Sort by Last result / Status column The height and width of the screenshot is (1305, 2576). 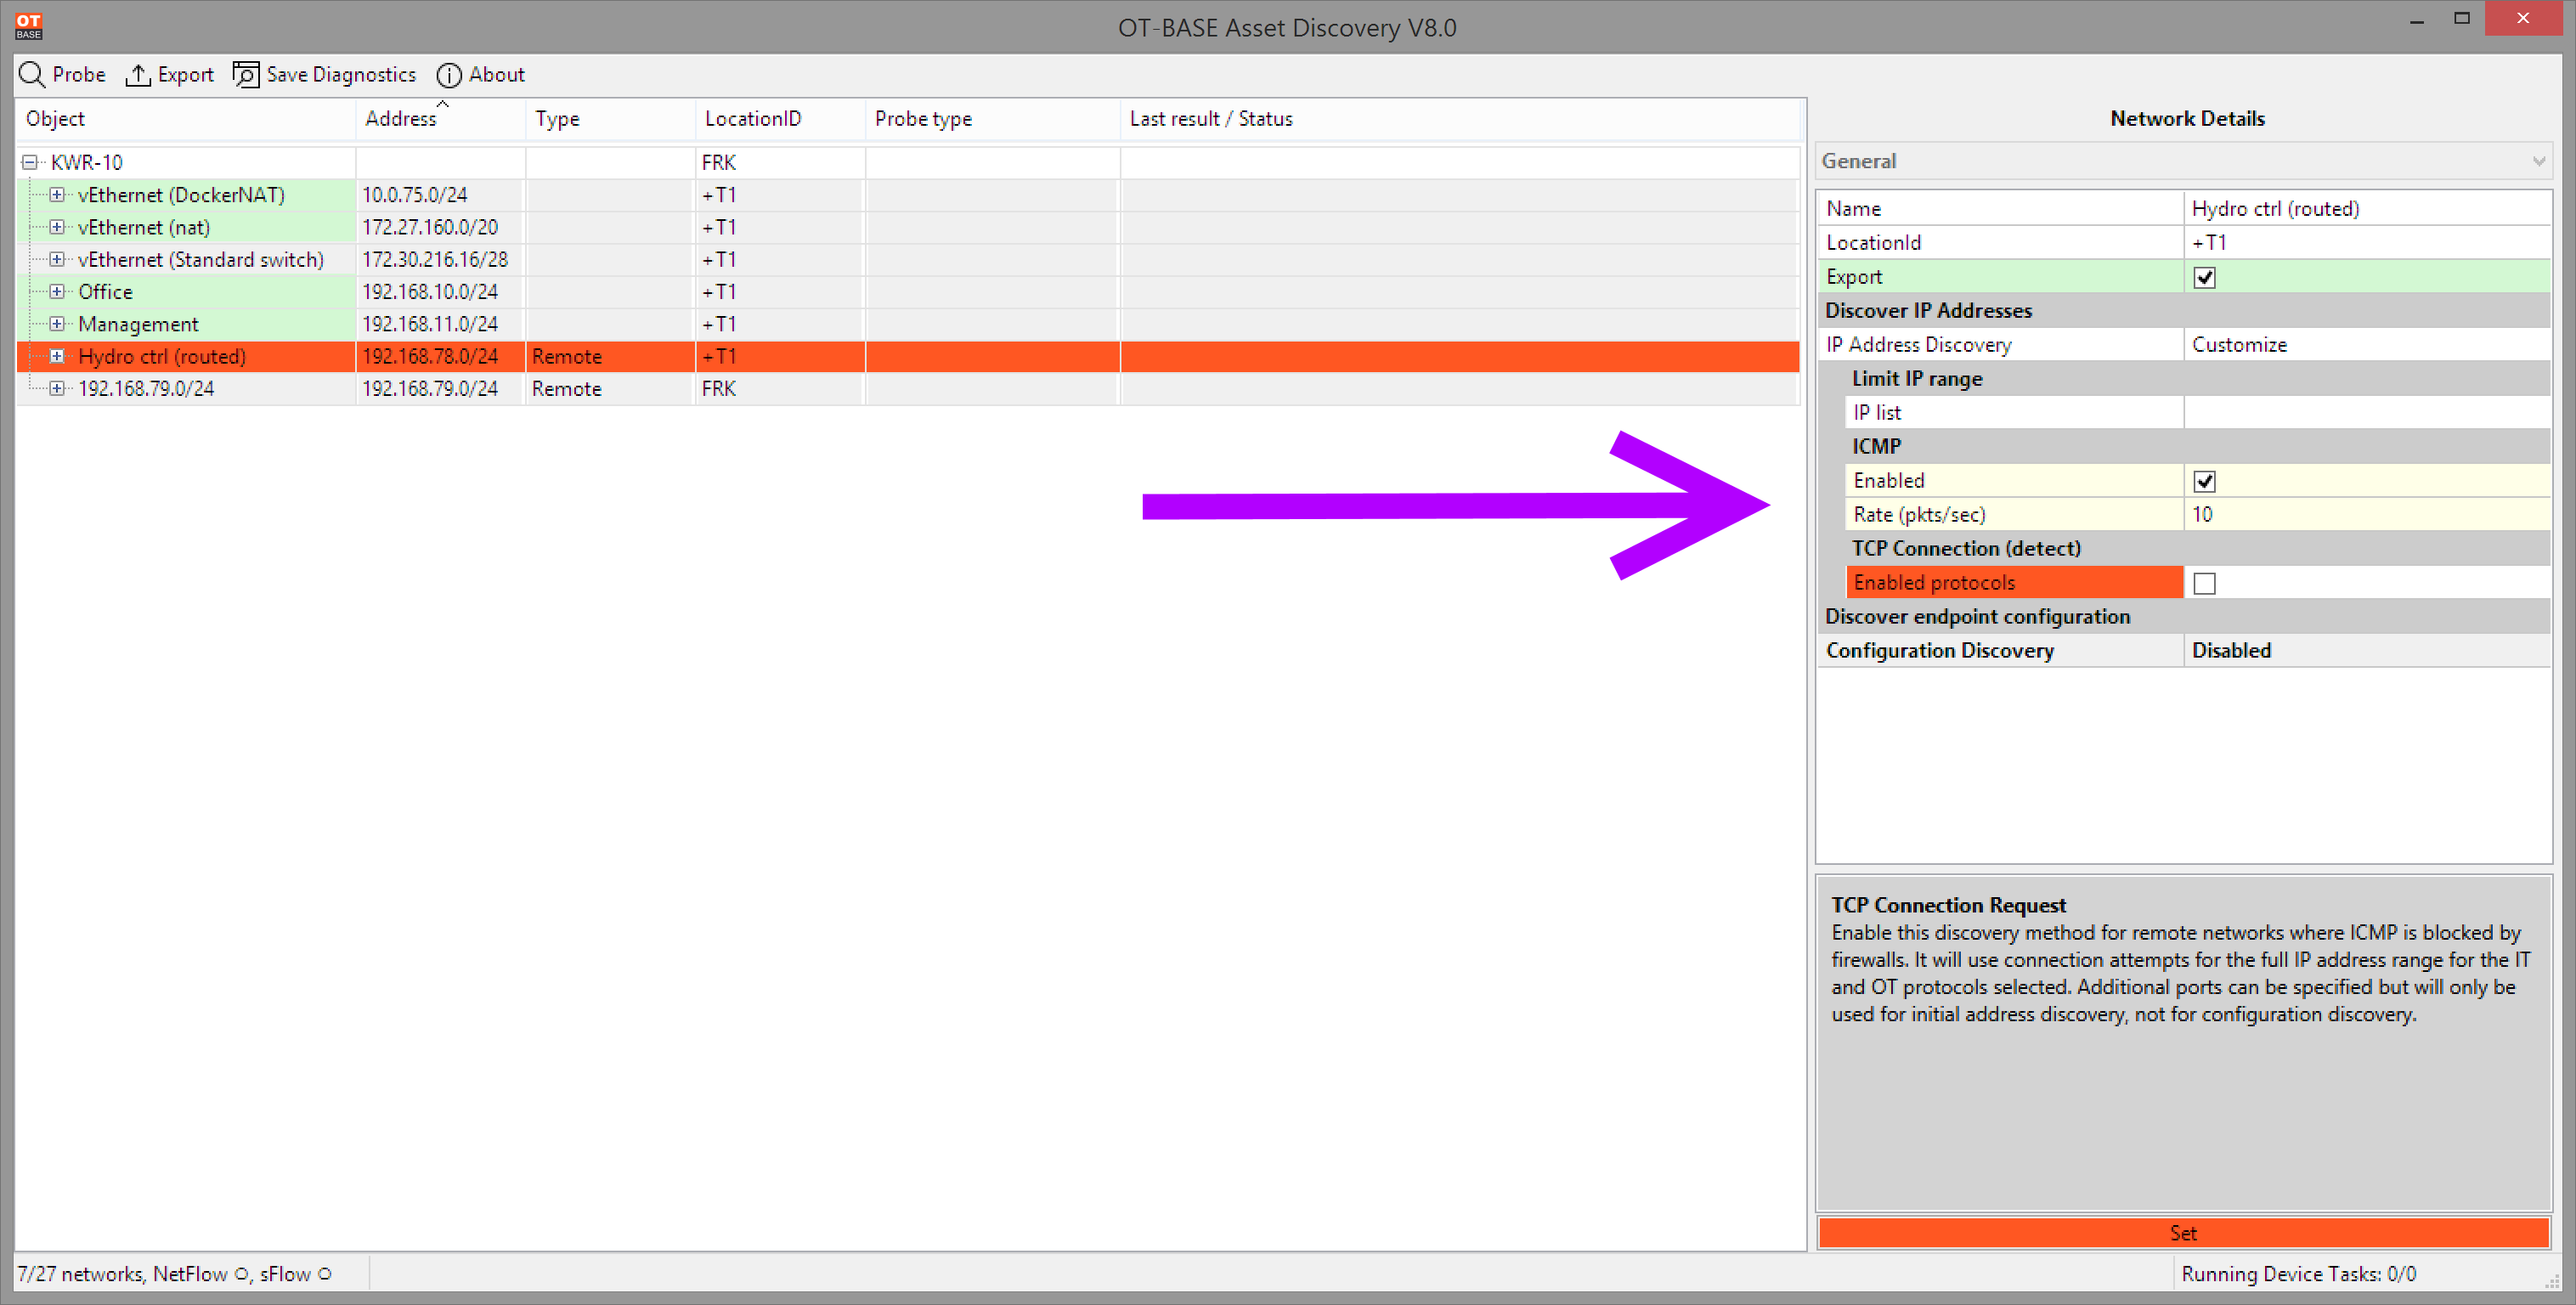click(x=1460, y=119)
